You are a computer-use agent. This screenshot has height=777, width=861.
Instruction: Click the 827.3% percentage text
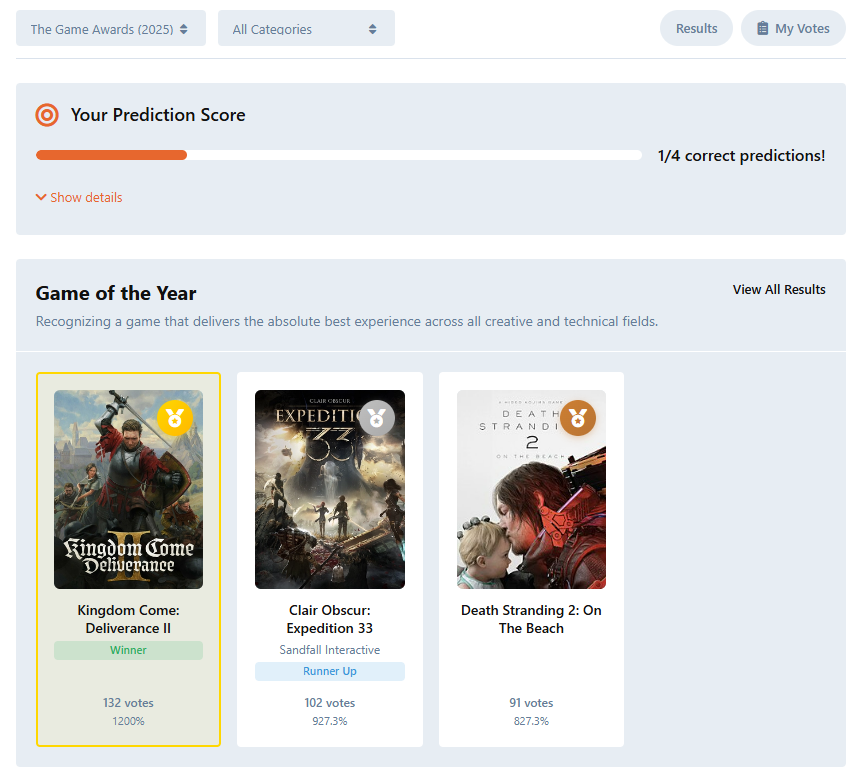[x=532, y=721]
